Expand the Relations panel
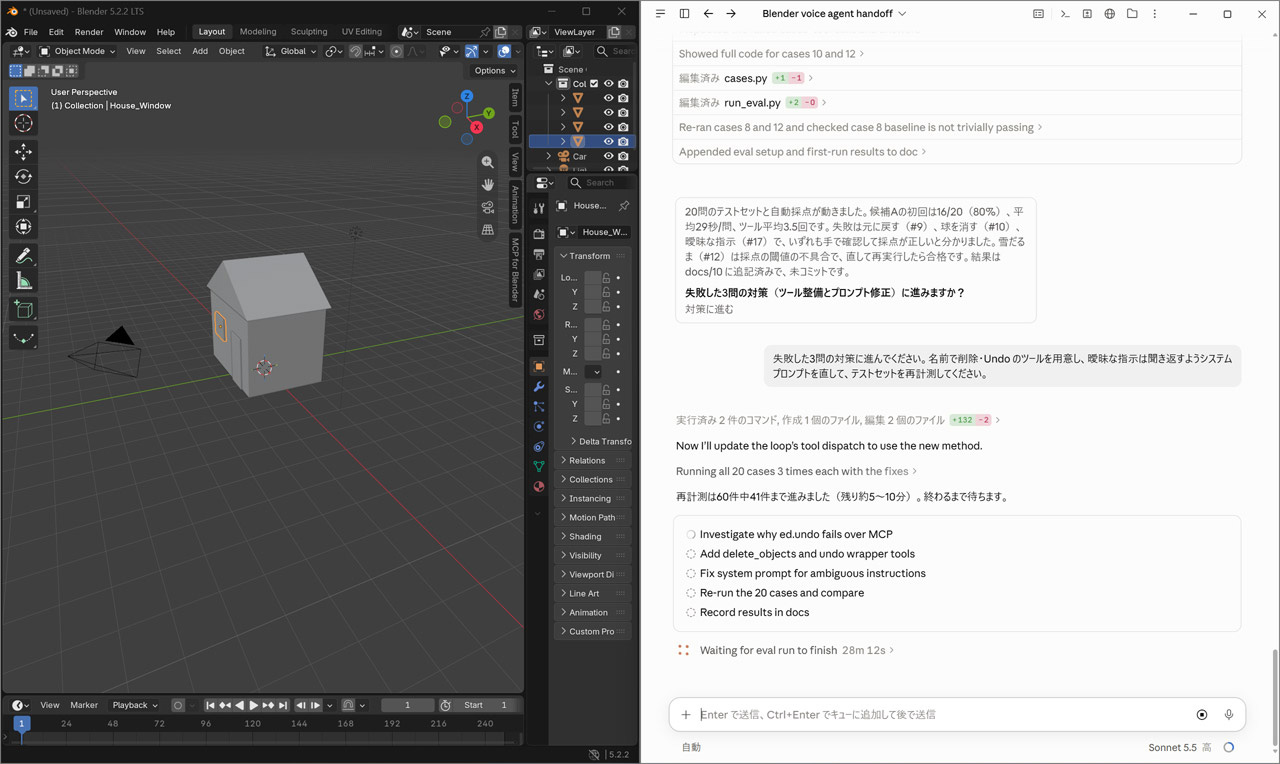The image size is (1280, 764). [591, 461]
